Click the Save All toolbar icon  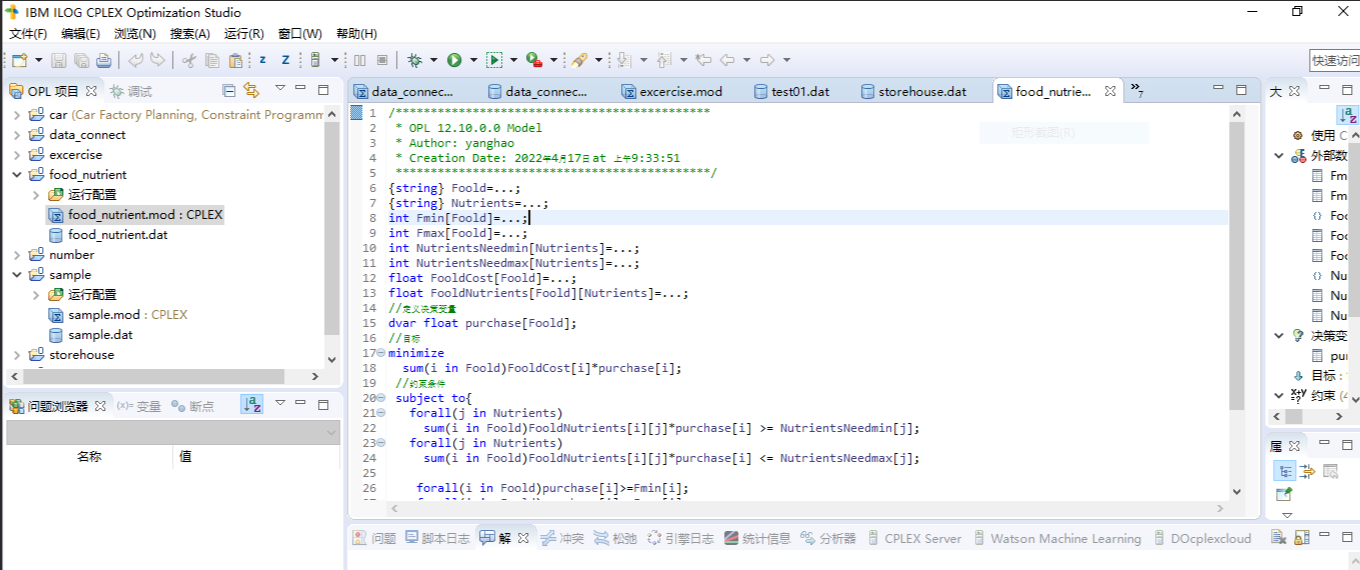click(81, 60)
